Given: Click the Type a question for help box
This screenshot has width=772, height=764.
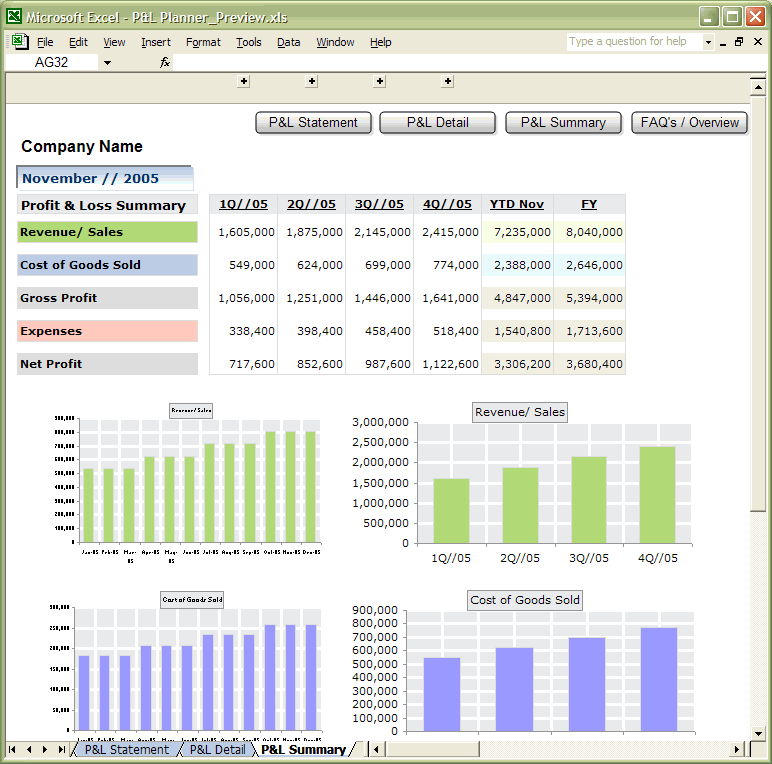Looking at the screenshot, I should (x=635, y=41).
